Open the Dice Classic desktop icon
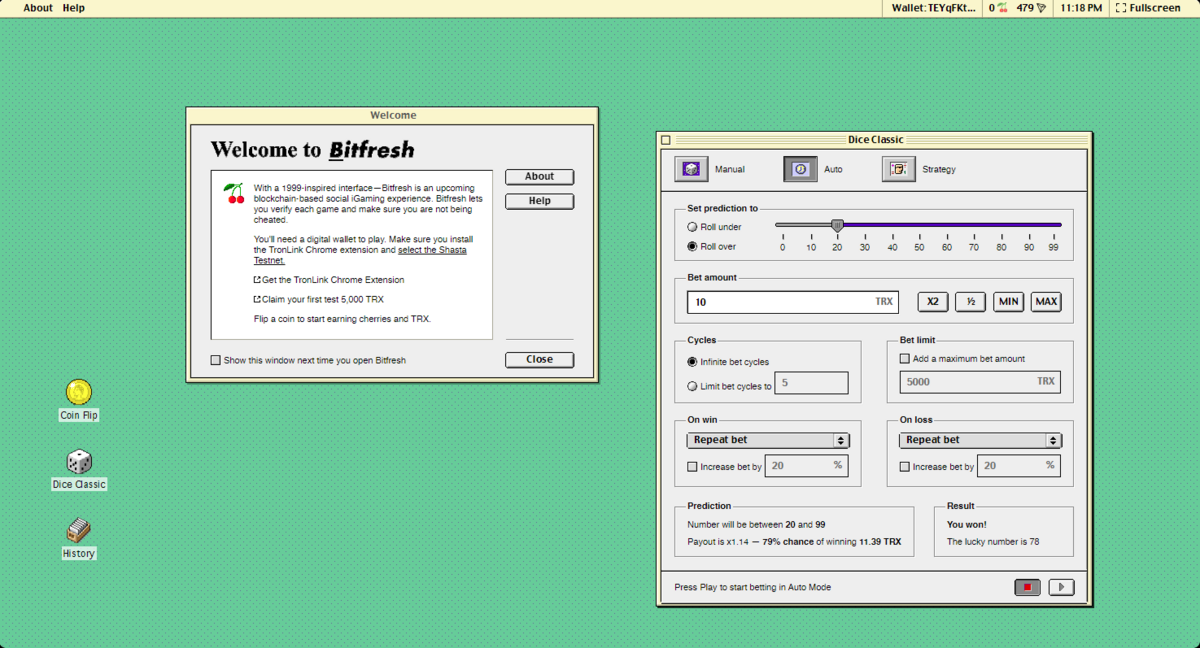The image size is (1200, 648). coord(79,469)
